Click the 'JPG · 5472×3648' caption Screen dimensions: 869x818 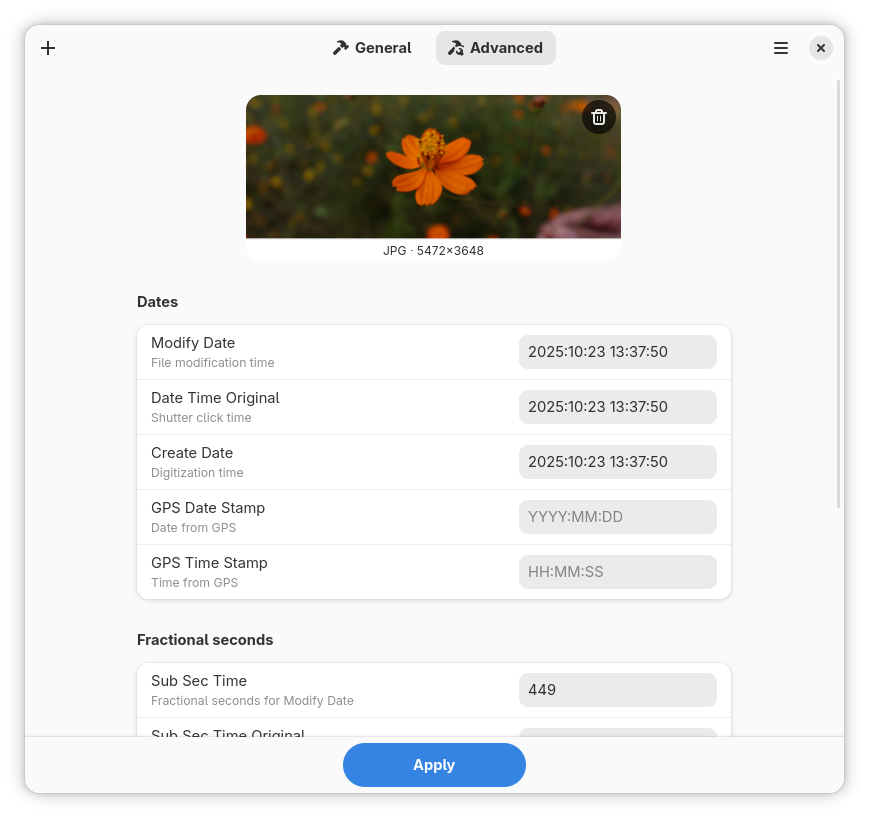tap(433, 251)
